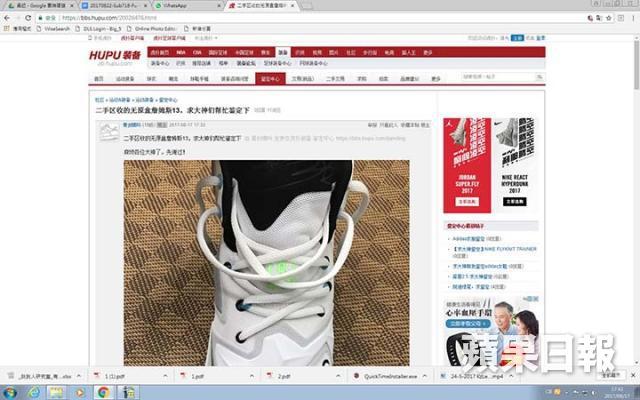This screenshot has width=640, height=400.
Task: Open the options arrow for the .mp4 download
Action: [511, 376]
